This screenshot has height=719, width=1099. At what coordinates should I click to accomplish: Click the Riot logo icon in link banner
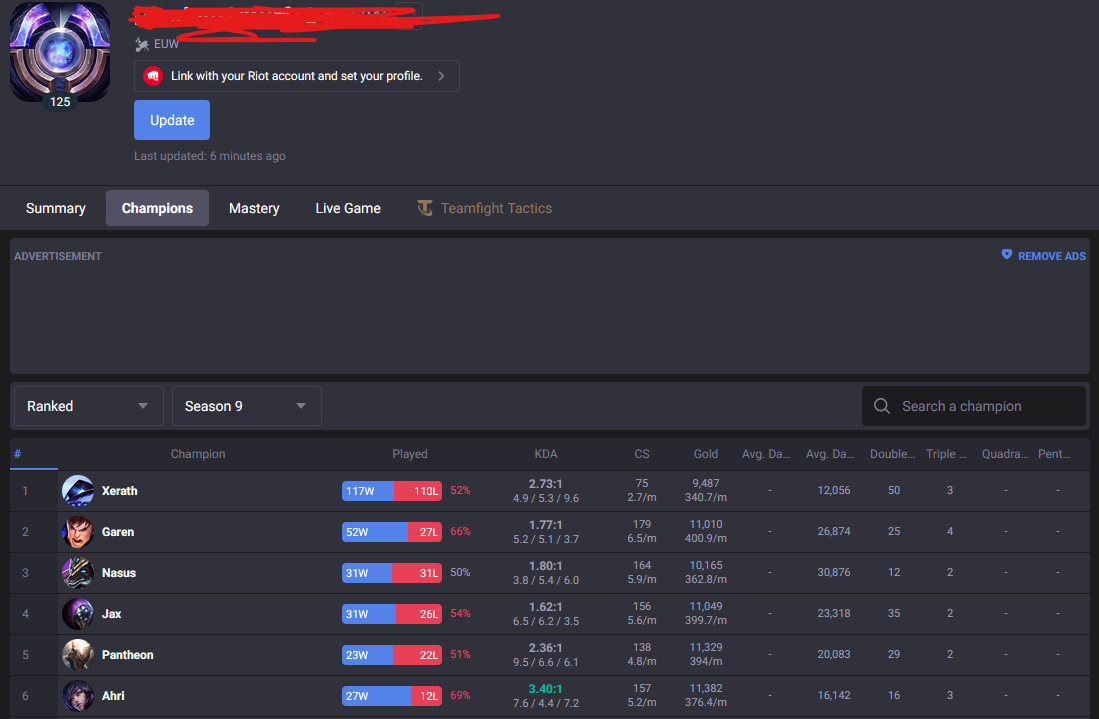(x=153, y=76)
